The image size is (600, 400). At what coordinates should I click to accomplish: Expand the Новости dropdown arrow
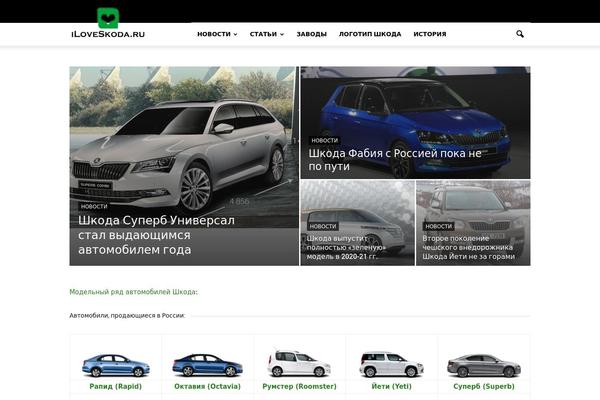coord(235,34)
